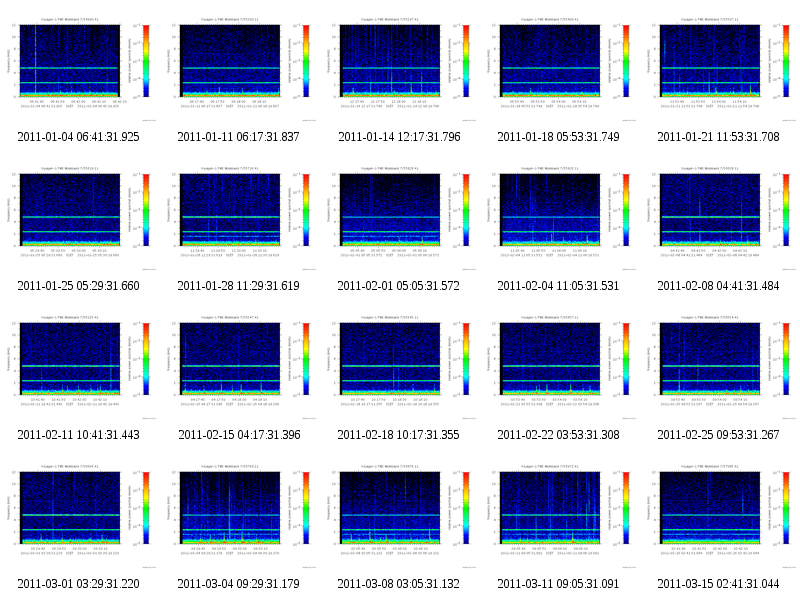Screen dimensions: 800x596
Task: Click the caption text 2011-01-28 11:29:31.619
Action: click(x=238, y=286)
